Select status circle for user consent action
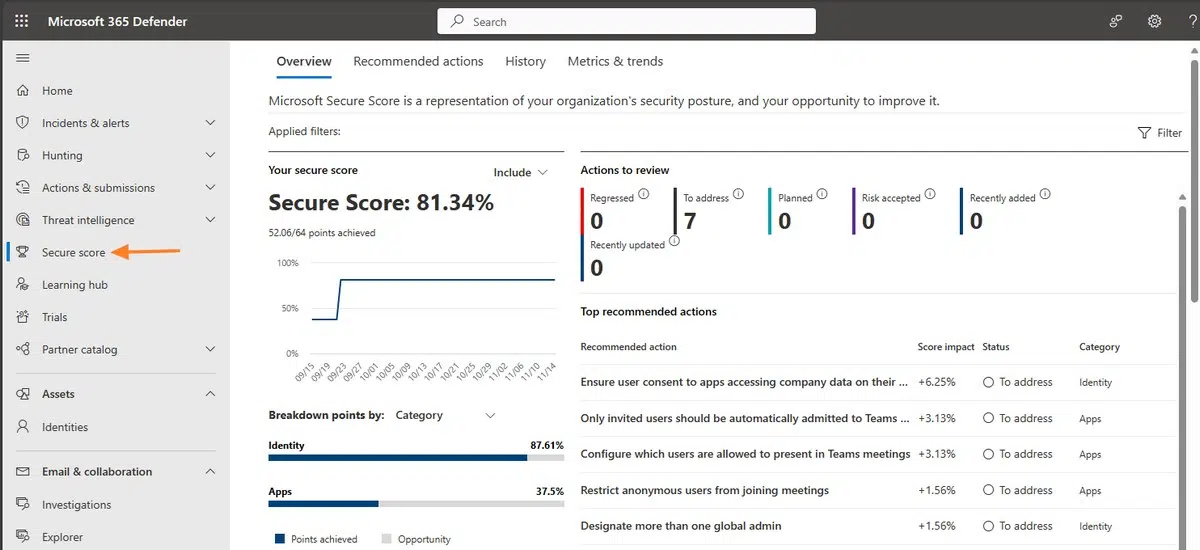Image resolution: width=1200 pixels, height=550 pixels. click(988, 382)
